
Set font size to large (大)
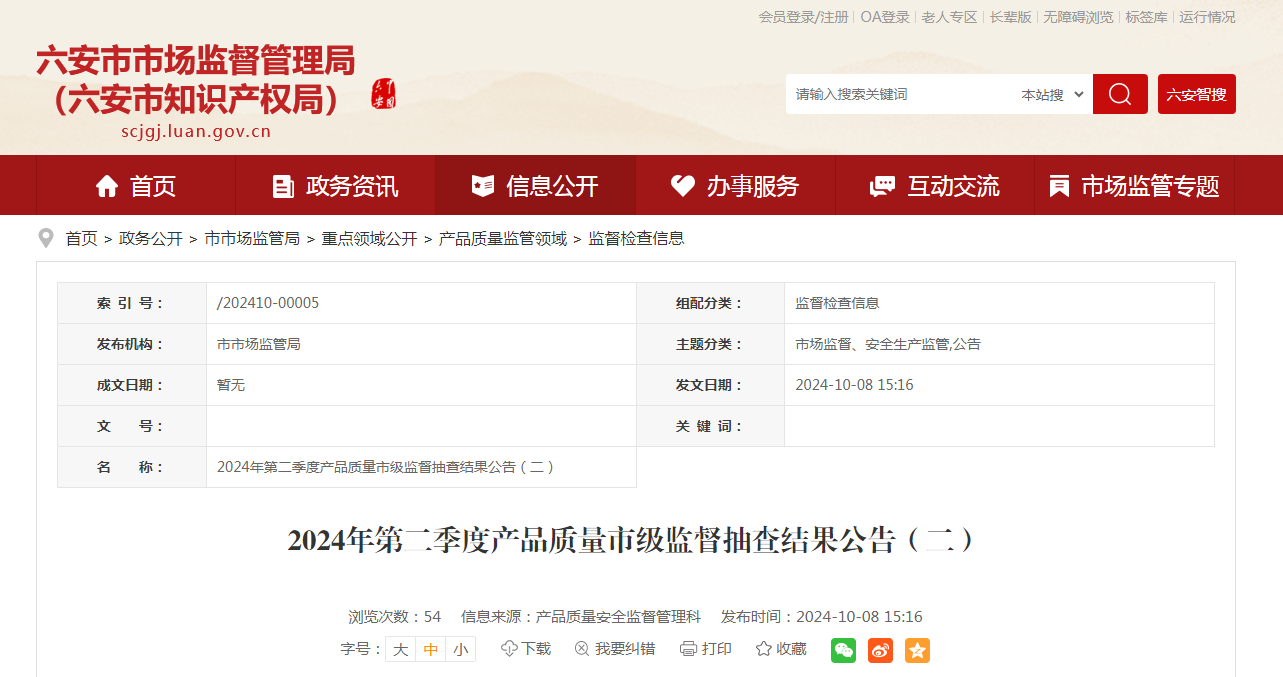[400, 649]
